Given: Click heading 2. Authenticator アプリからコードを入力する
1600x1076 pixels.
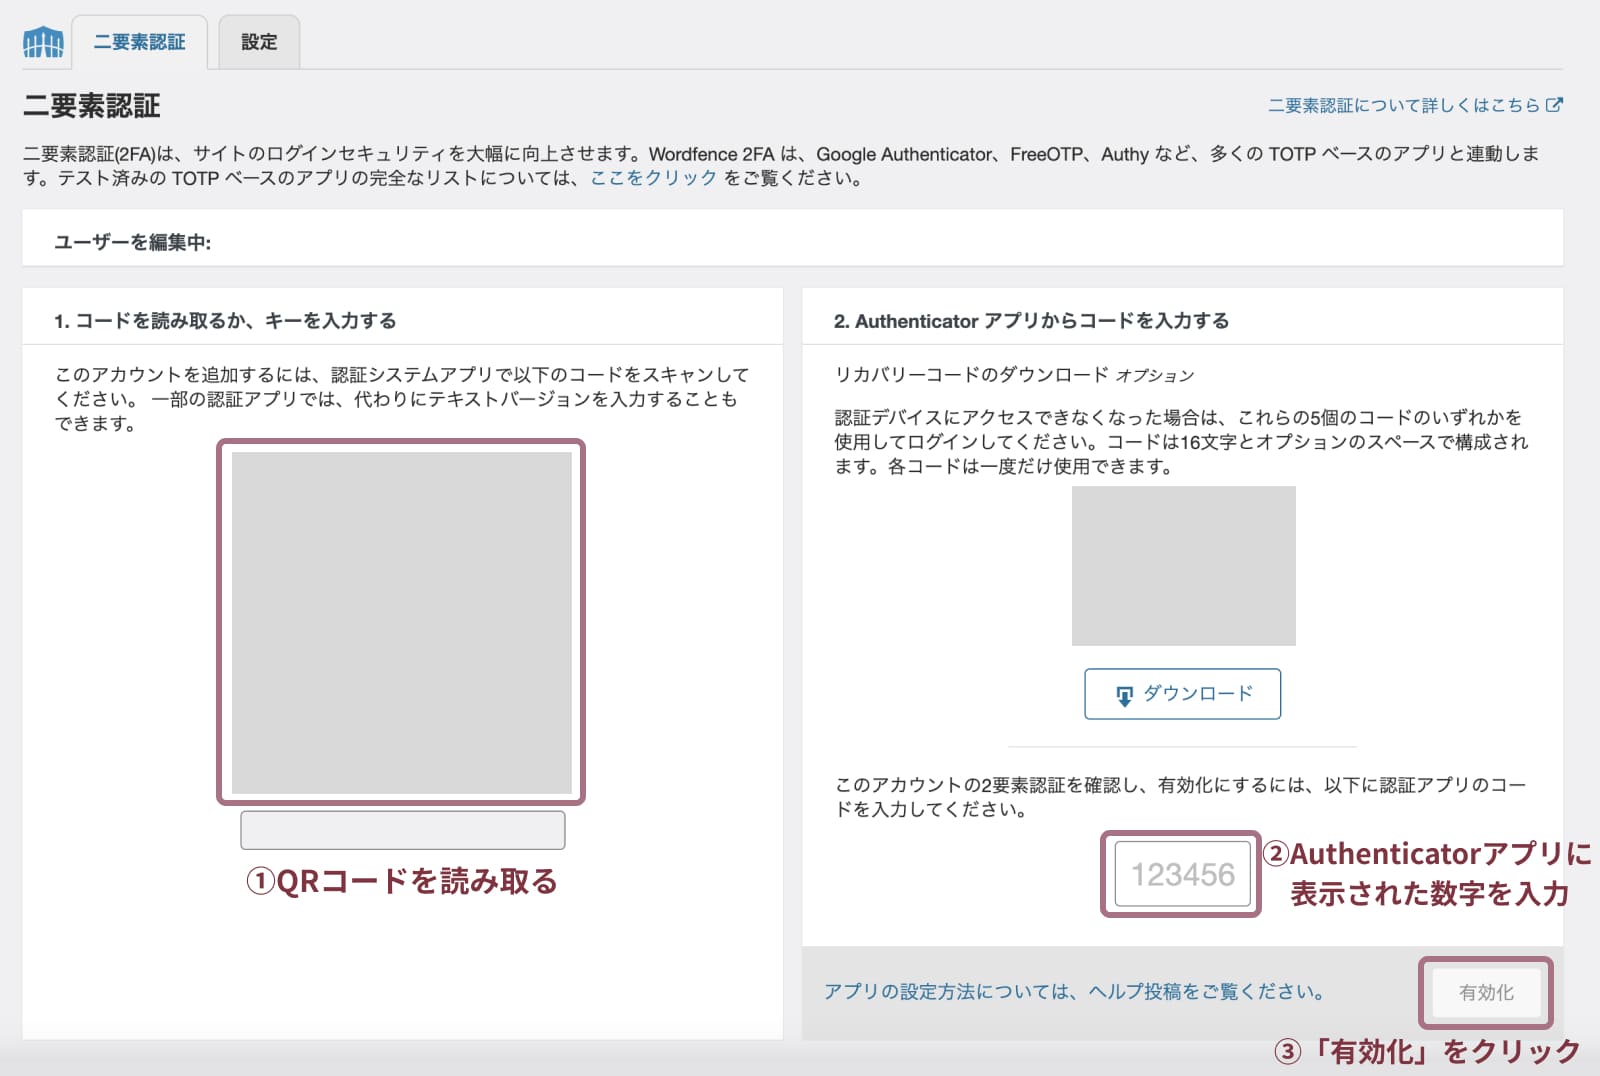Looking at the screenshot, I should point(1031,321).
